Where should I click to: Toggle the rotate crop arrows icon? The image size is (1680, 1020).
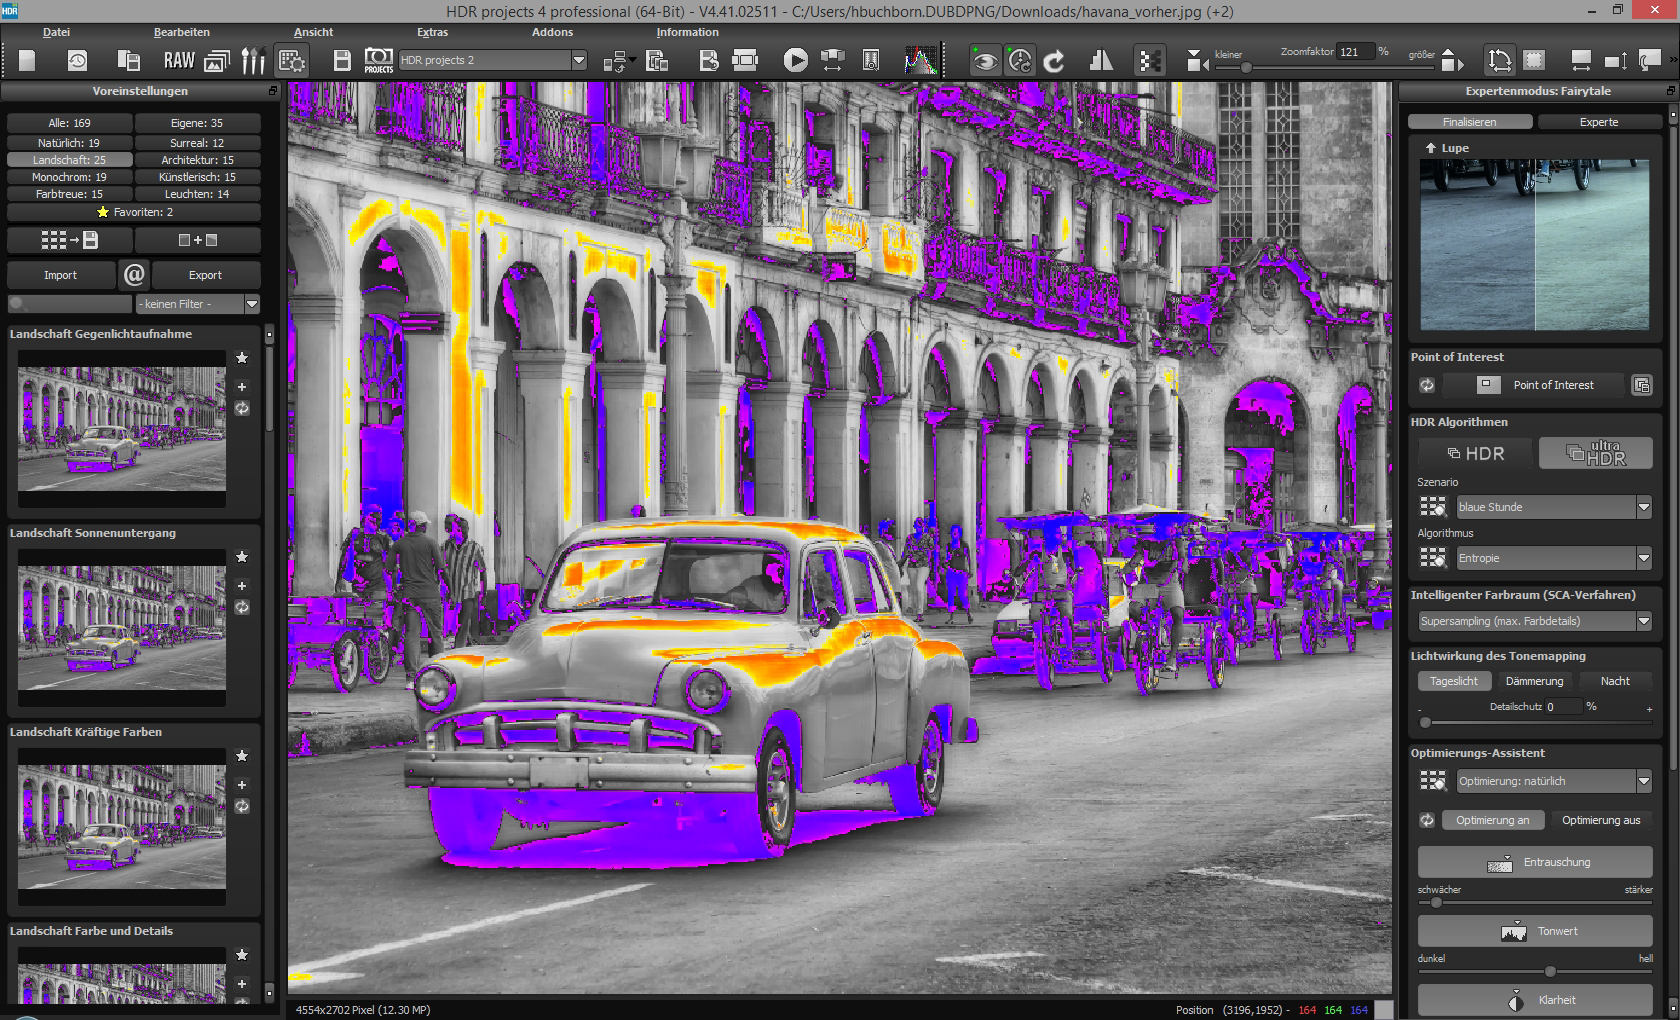coord(1499,61)
